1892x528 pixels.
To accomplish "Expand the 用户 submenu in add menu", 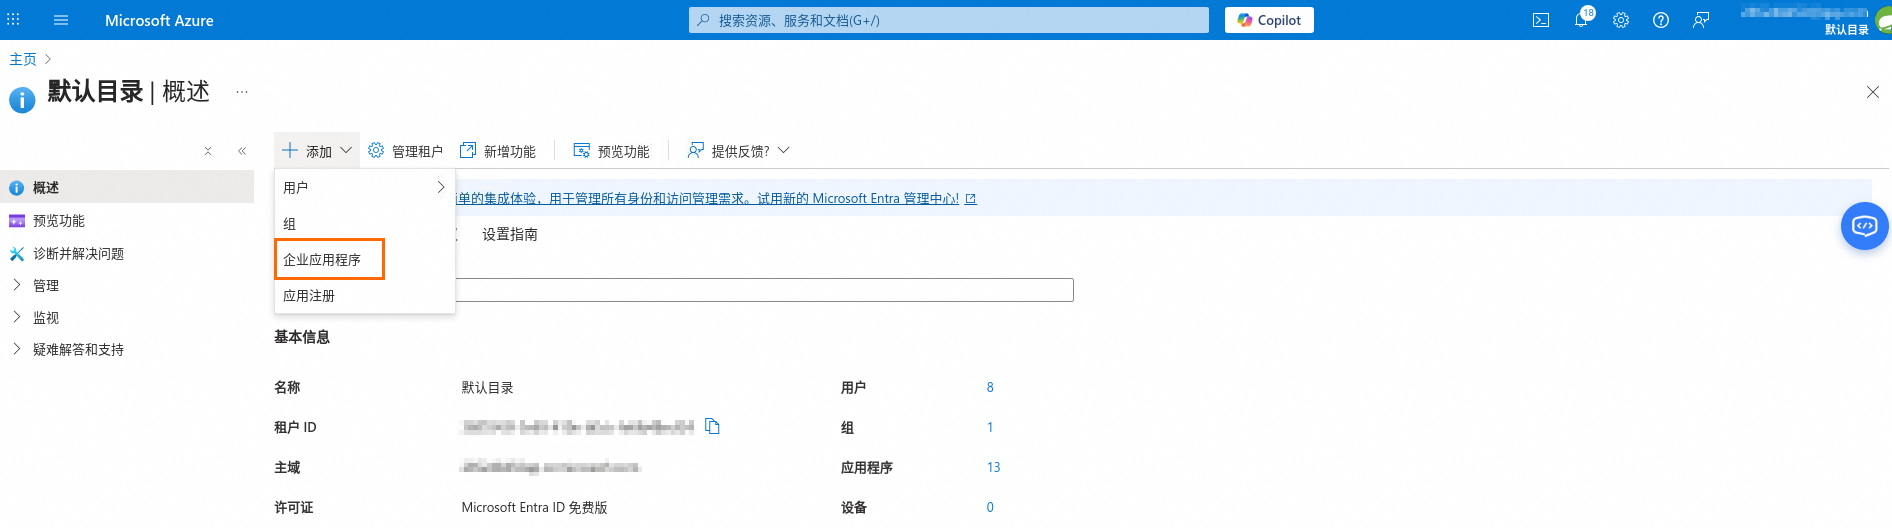I will (x=365, y=187).
